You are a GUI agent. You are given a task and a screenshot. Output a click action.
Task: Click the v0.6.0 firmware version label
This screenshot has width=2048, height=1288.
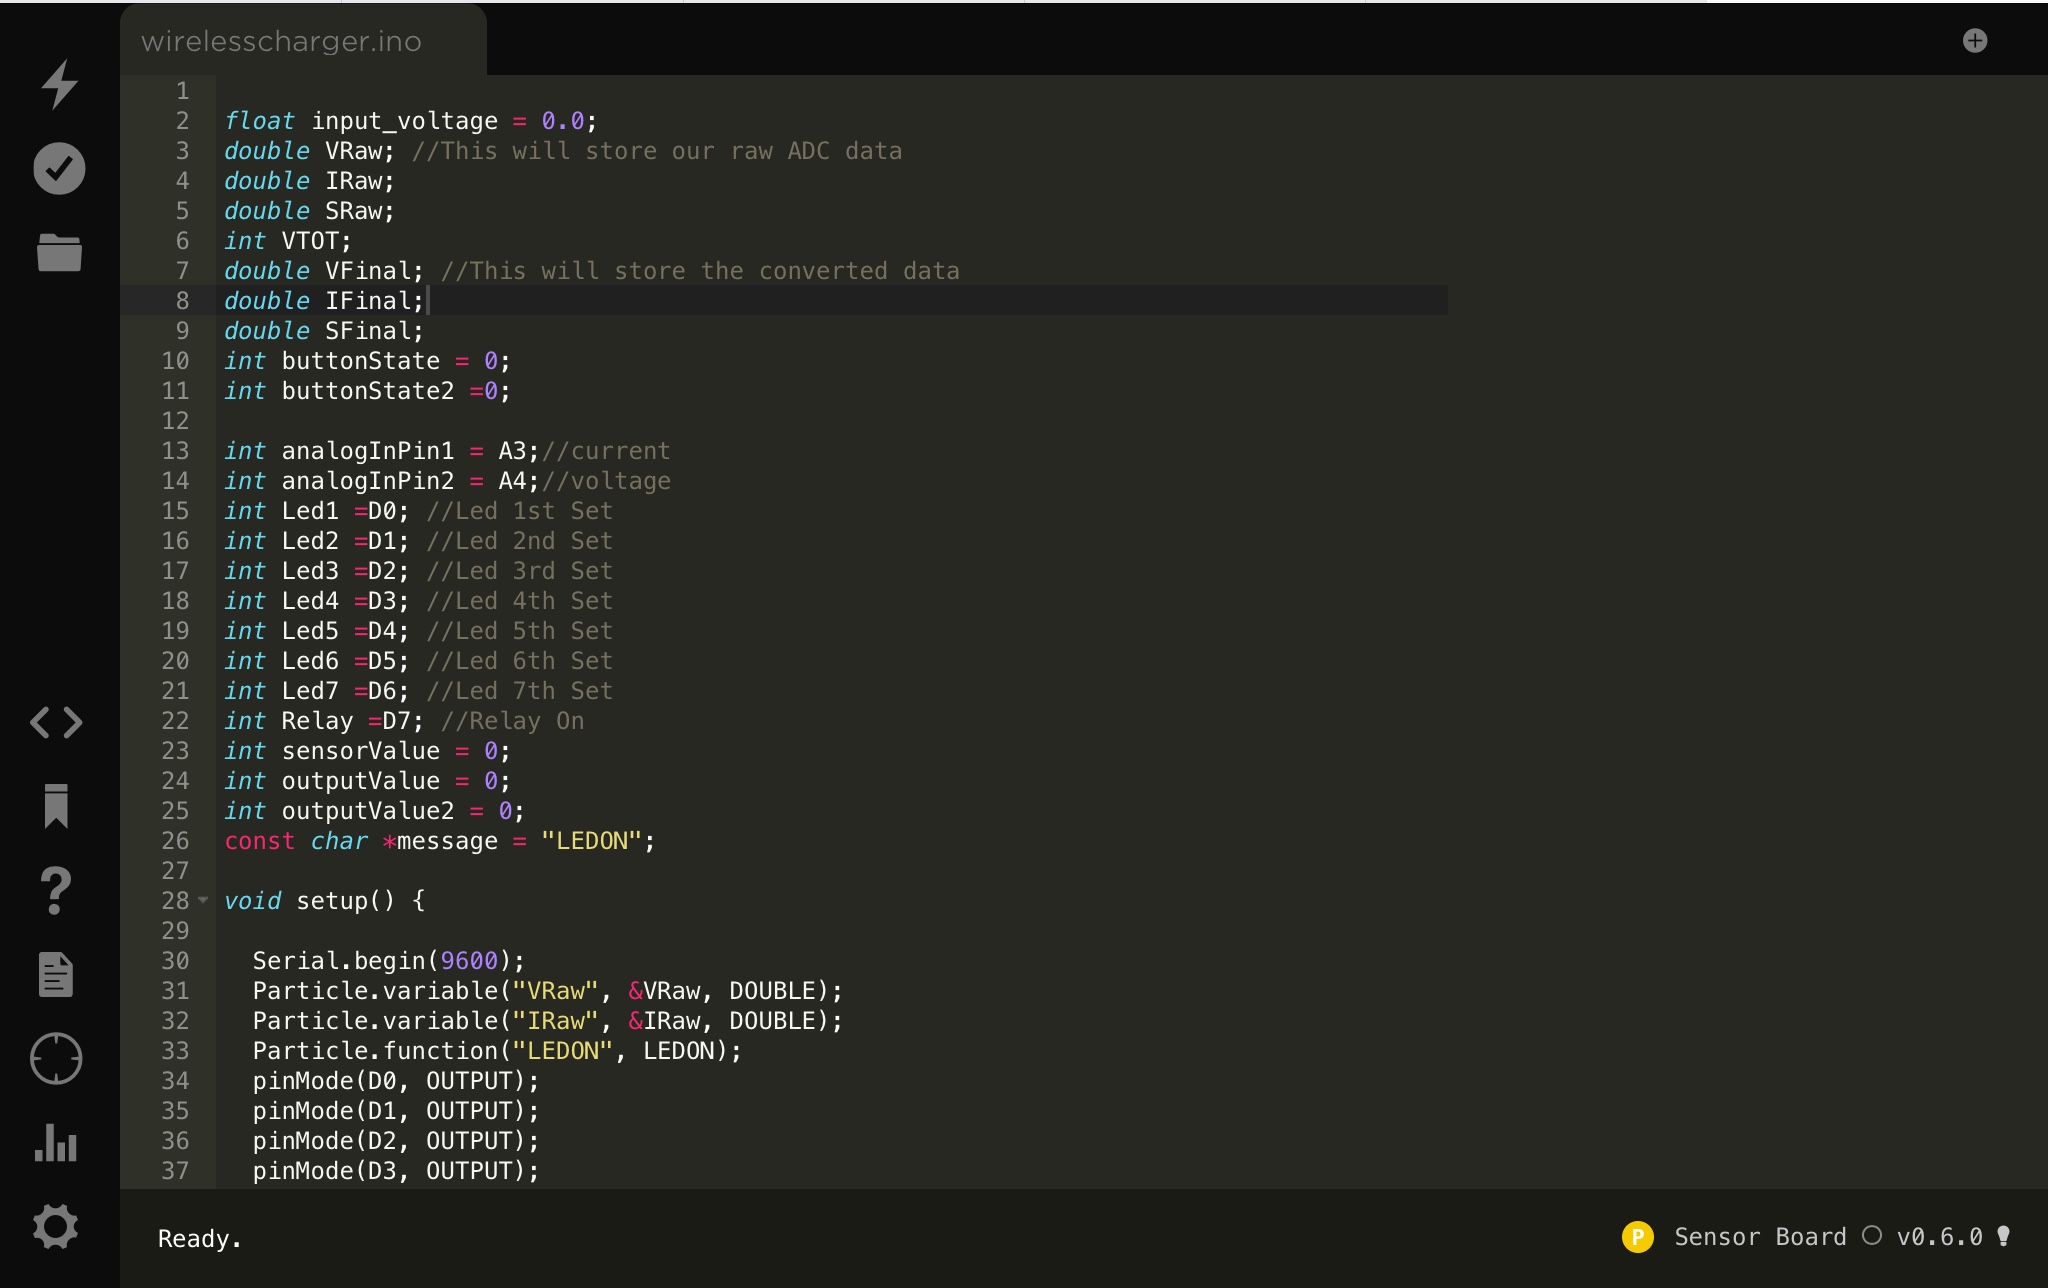click(x=1939, y=1237)
